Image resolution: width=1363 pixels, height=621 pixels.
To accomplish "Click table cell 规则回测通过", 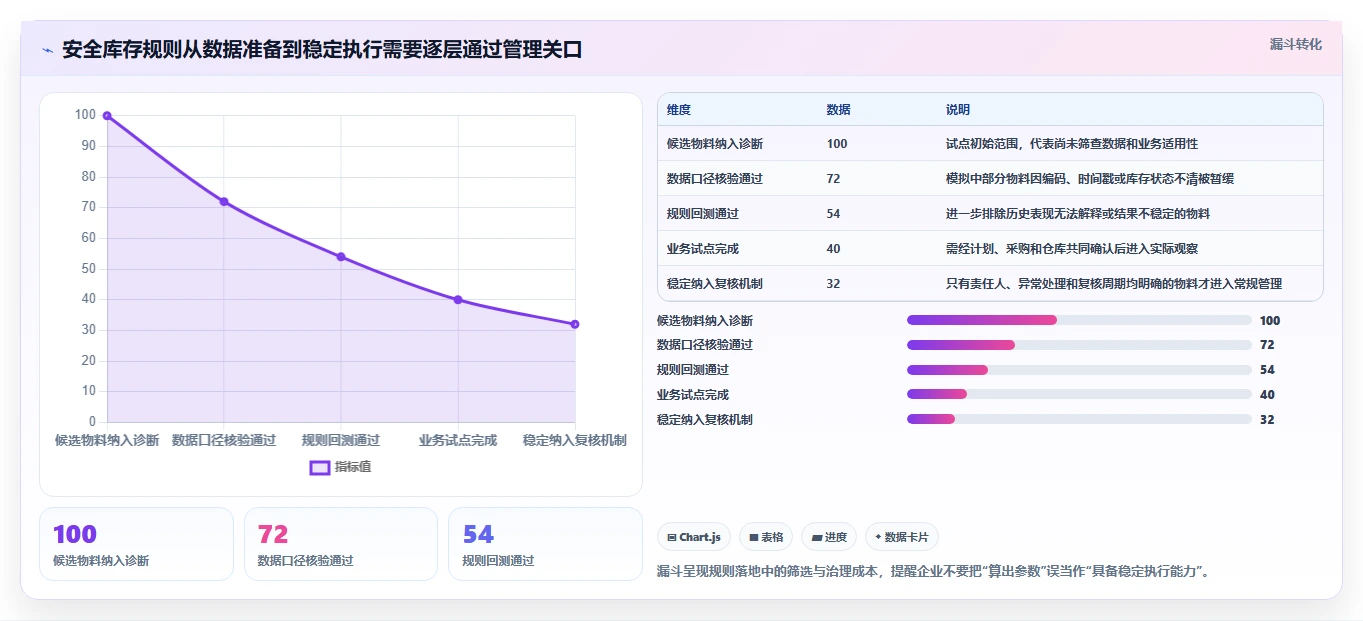I will point(703,214).
